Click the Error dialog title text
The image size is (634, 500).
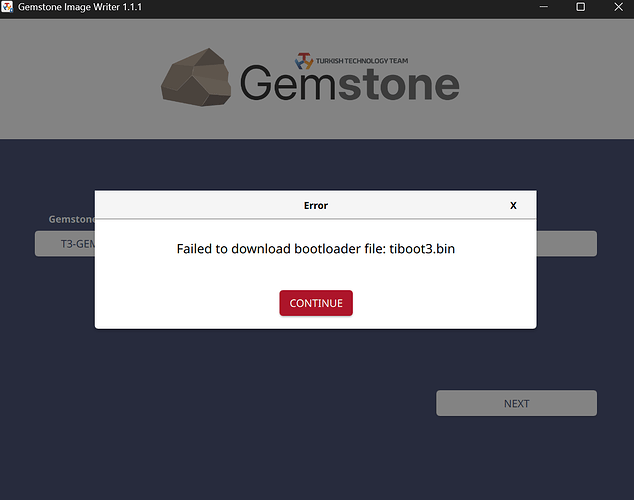[x=316, y=205]
